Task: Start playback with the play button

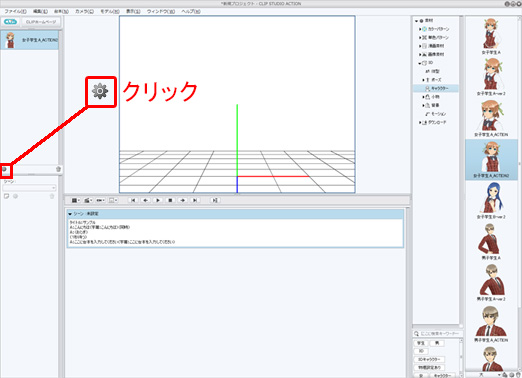Action: pyautogui.click(x=158, y=200)
